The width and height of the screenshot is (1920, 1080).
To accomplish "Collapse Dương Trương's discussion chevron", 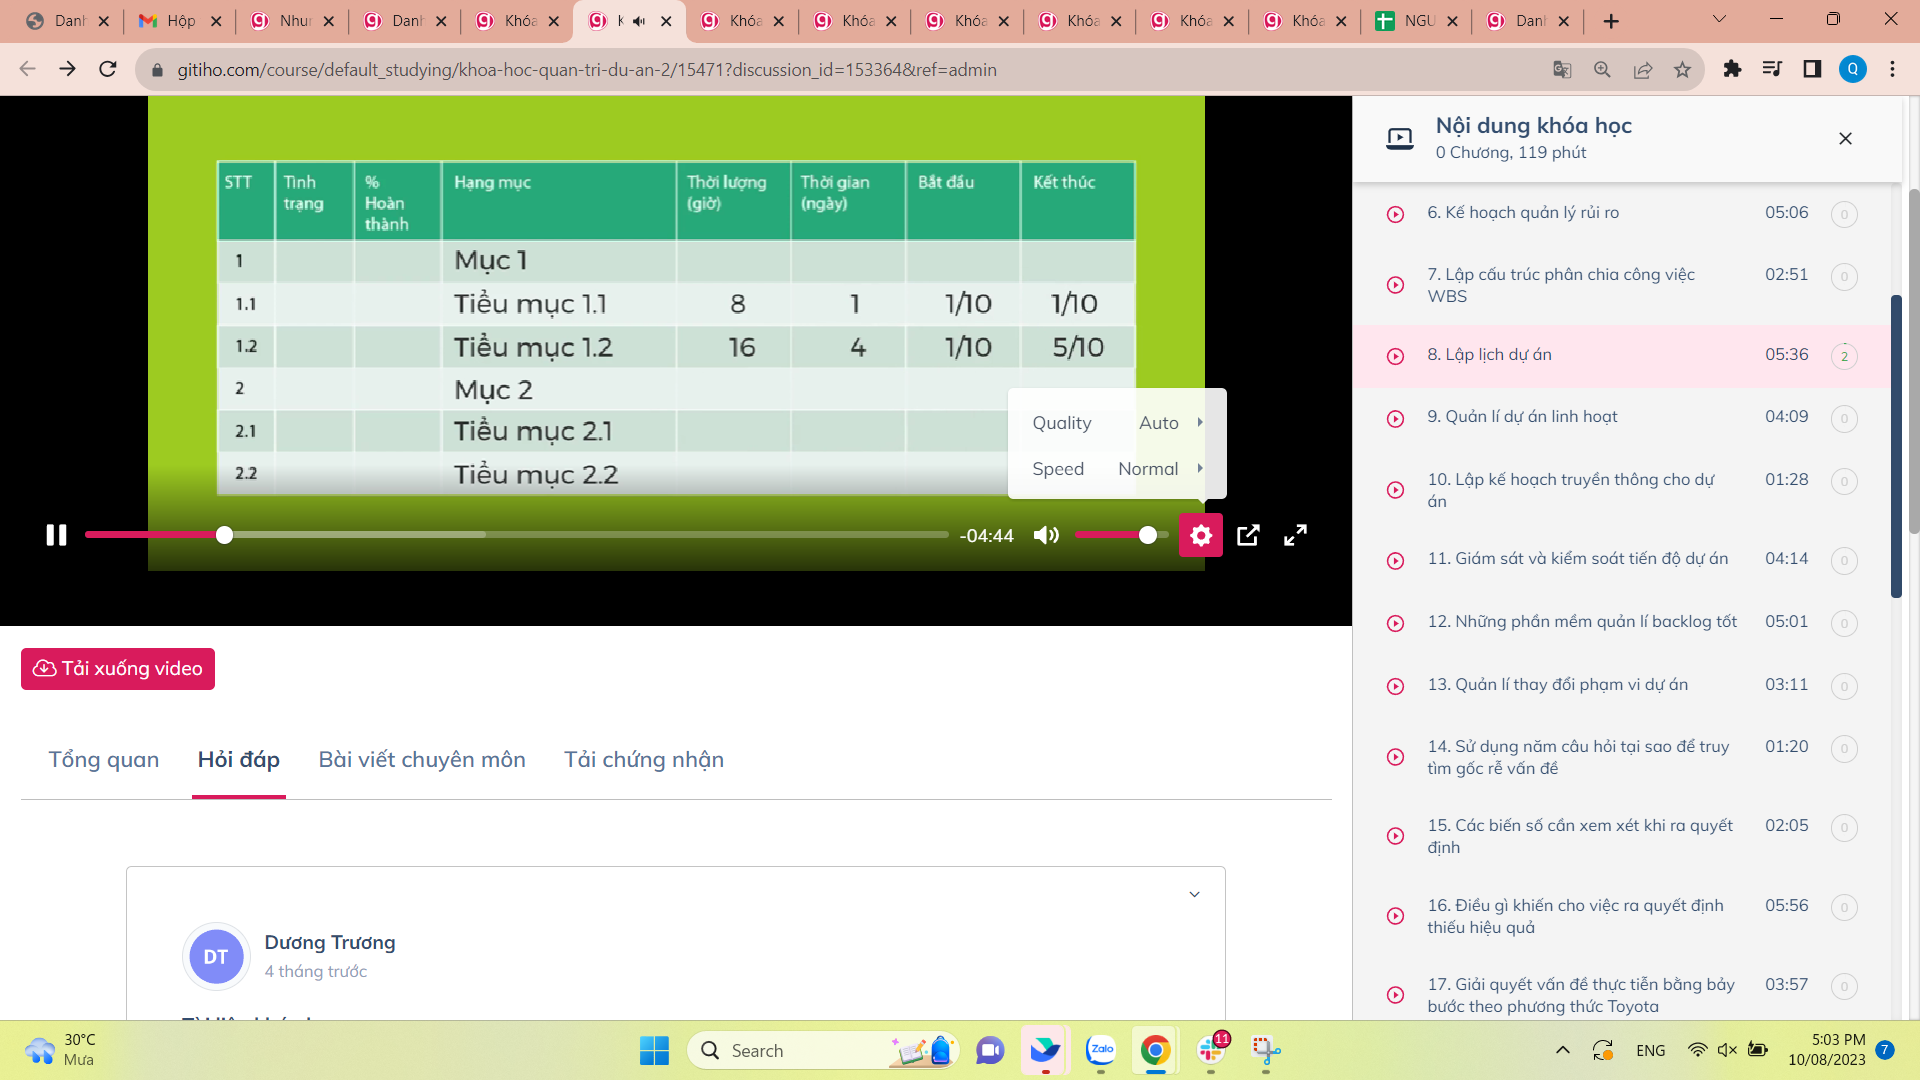I will (1194, 894).
